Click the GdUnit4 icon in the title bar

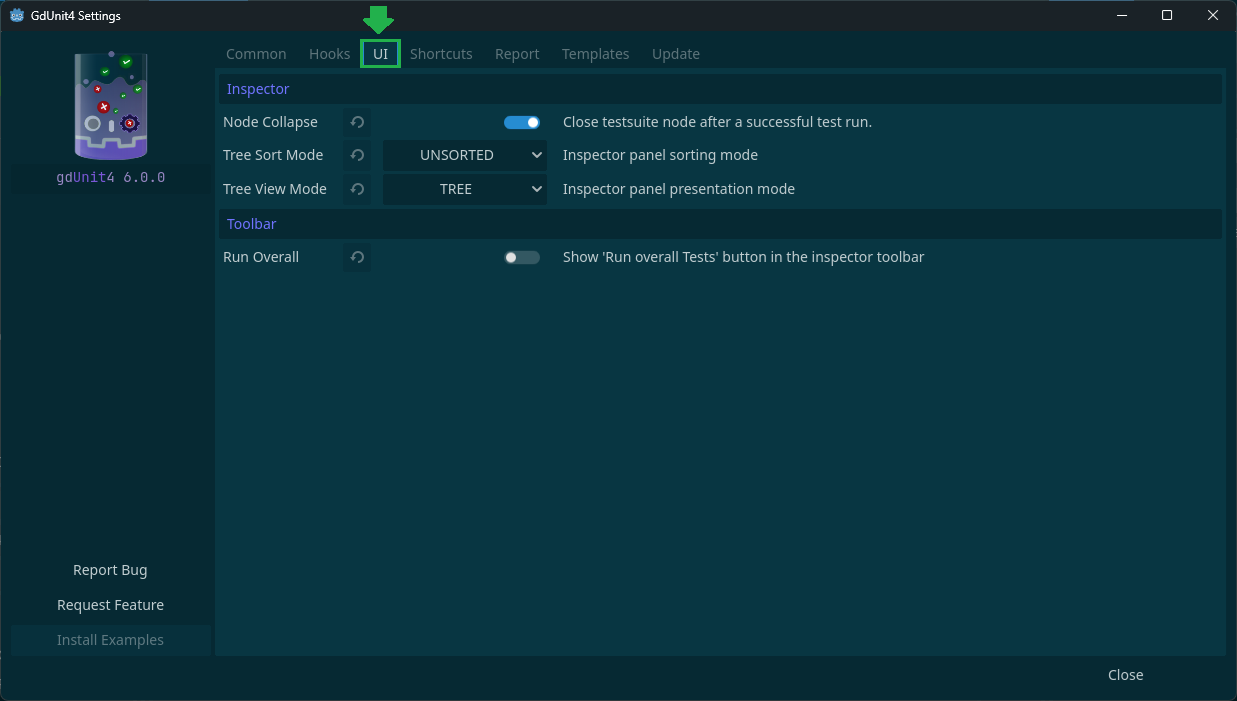point(16,15)
